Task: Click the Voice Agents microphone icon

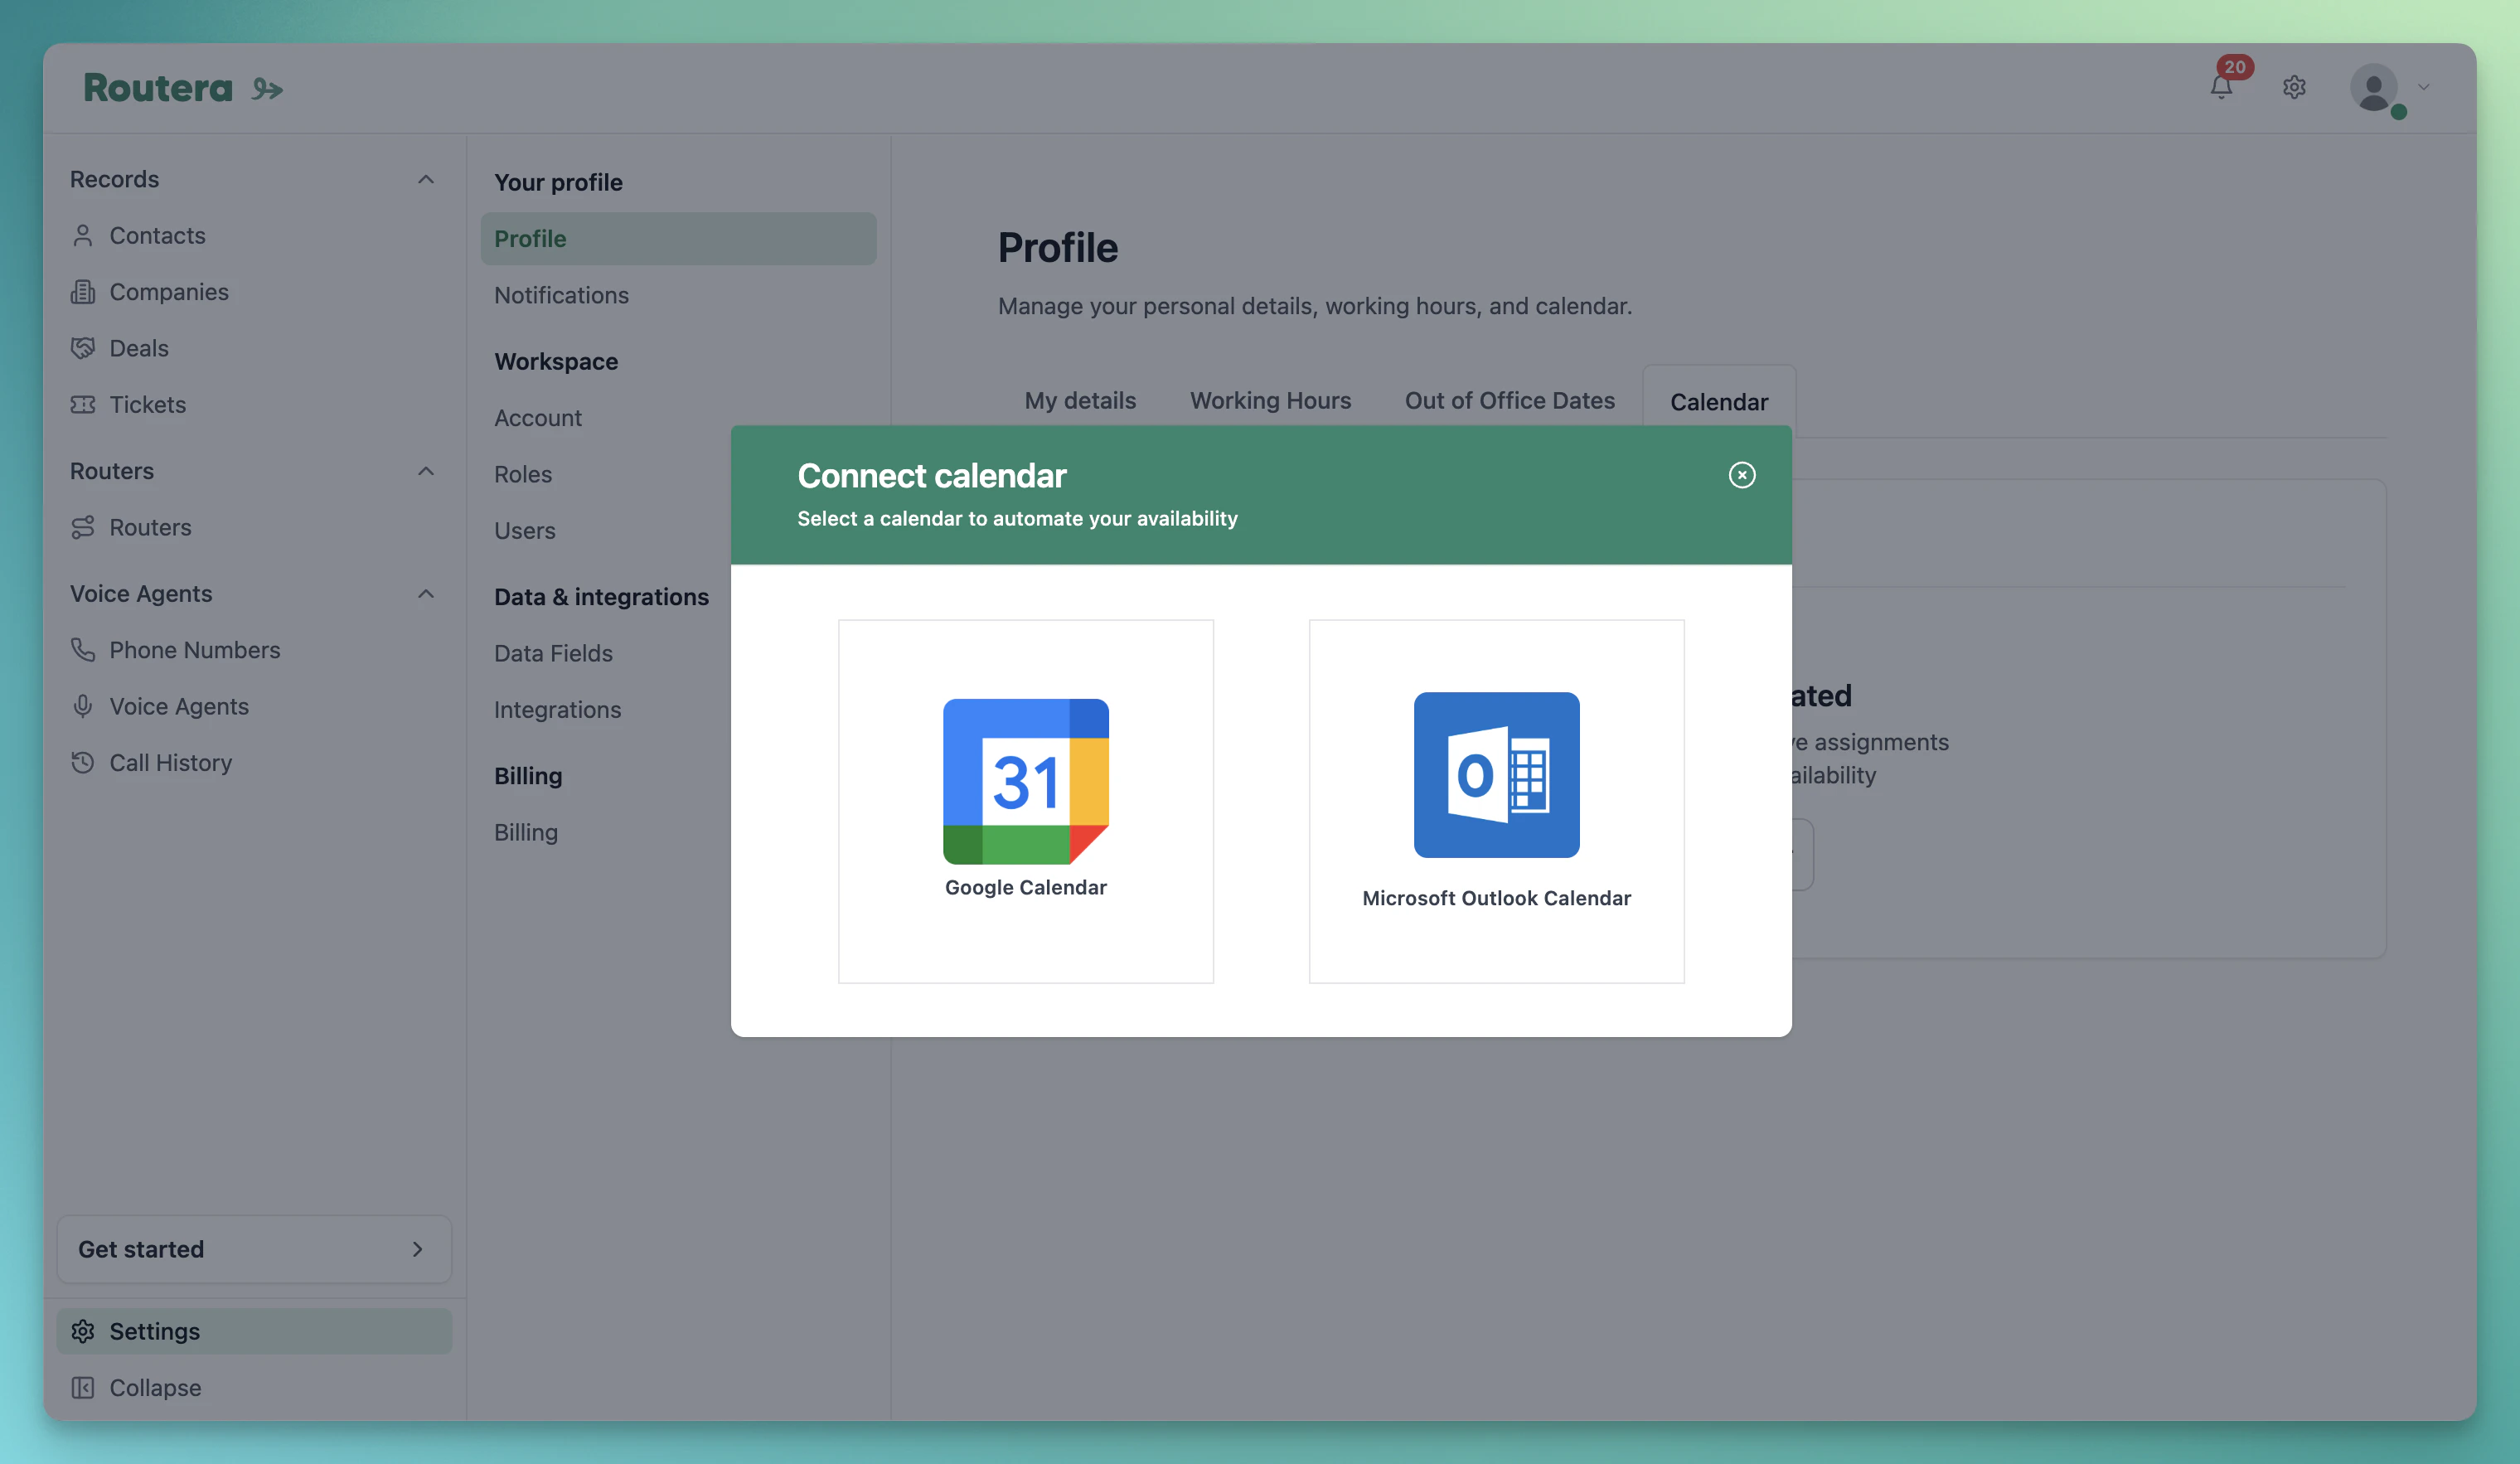Action: coord(83,706)
